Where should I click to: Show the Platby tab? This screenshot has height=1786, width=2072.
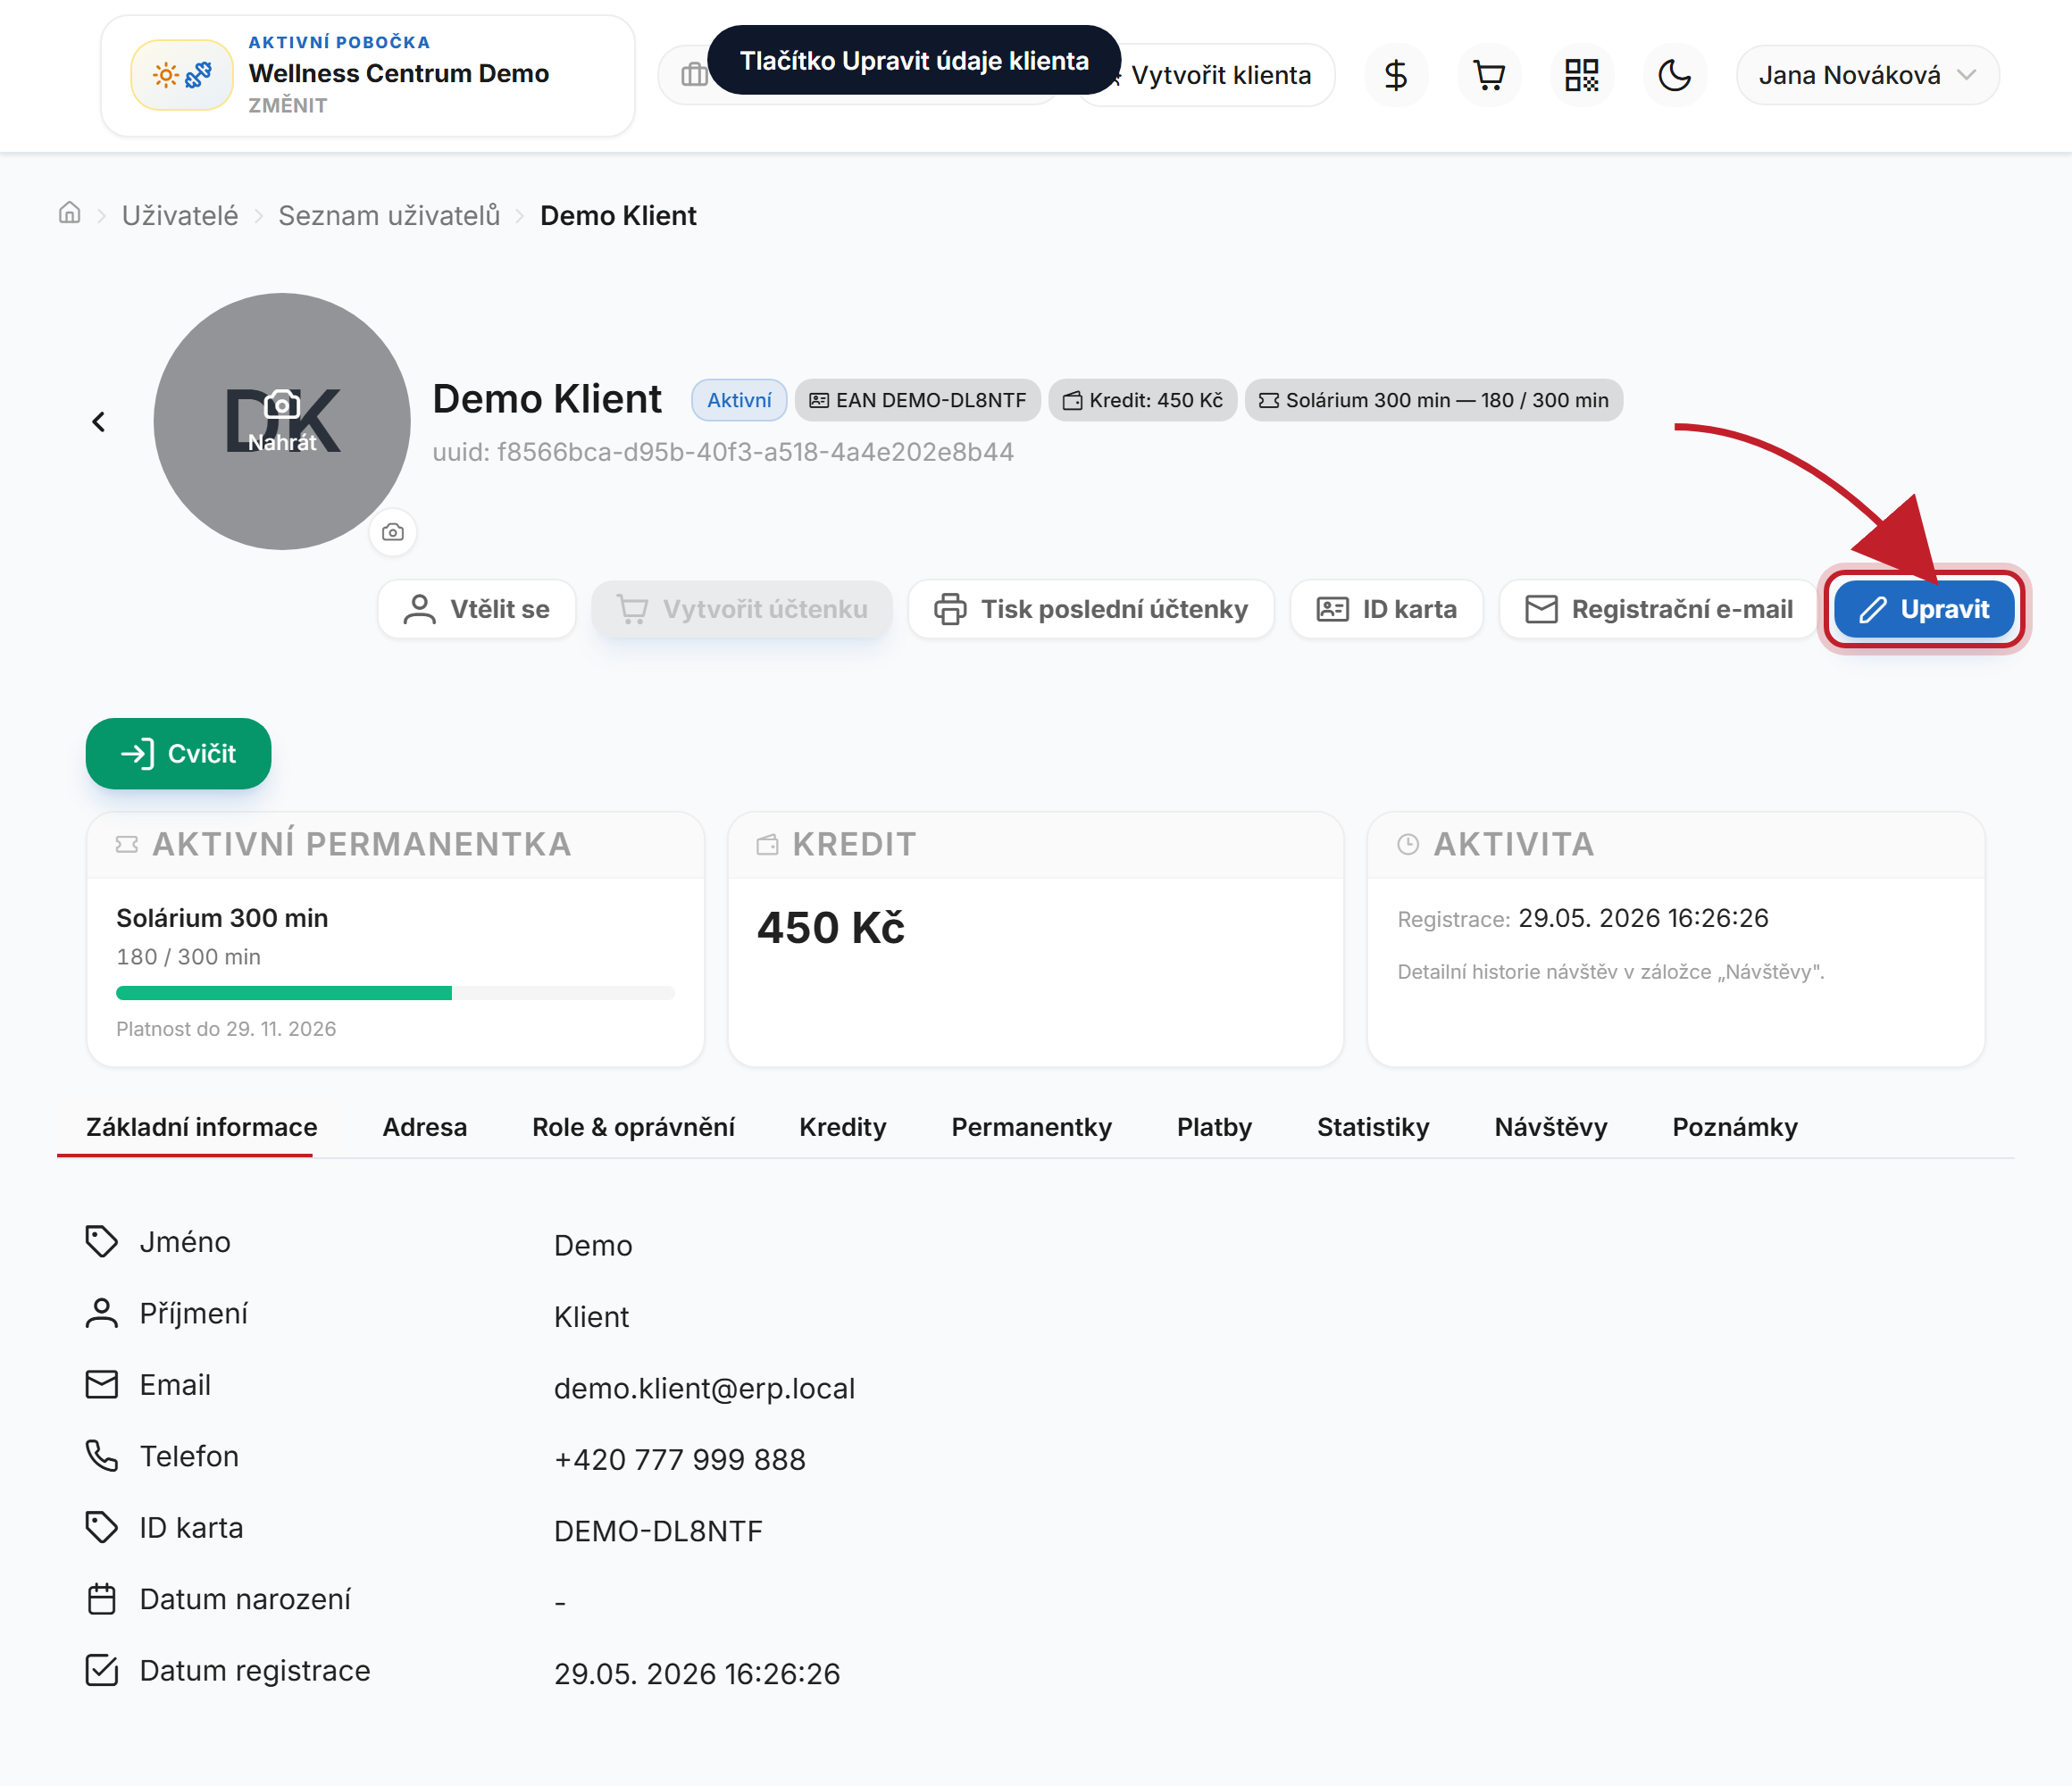tap(1214, 1127)
